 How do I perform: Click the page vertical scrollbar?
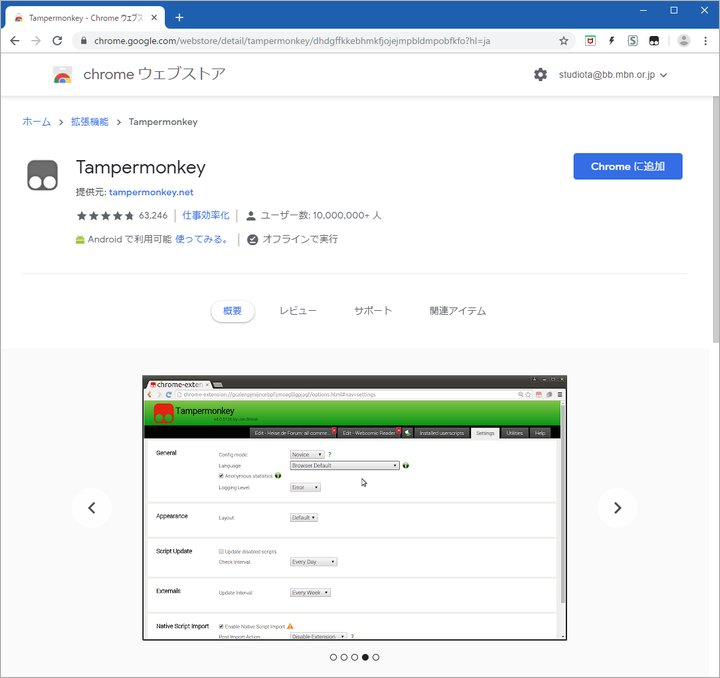(x=715, y=219)
